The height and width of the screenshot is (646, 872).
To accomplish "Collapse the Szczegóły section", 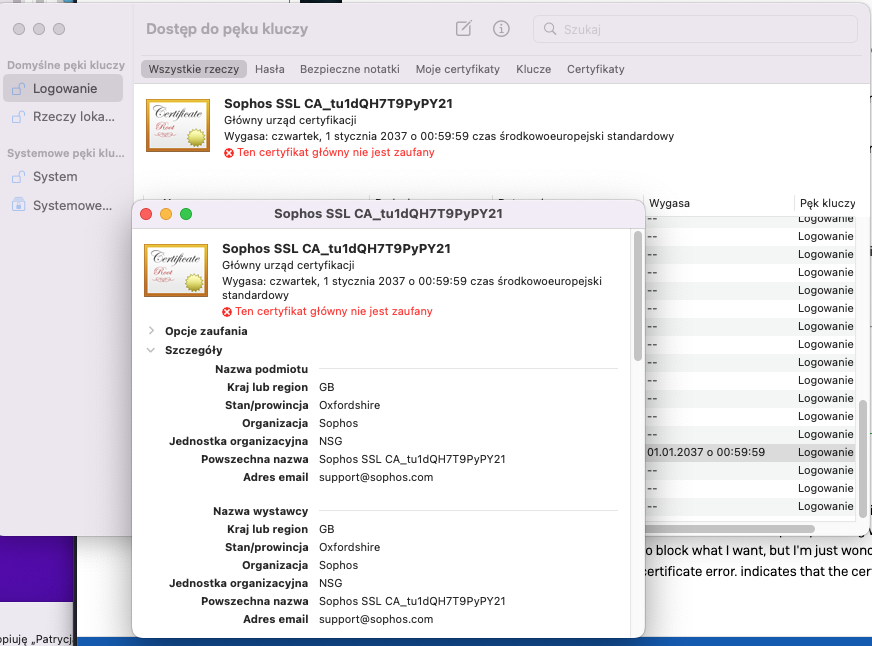I will coord(151,350).
